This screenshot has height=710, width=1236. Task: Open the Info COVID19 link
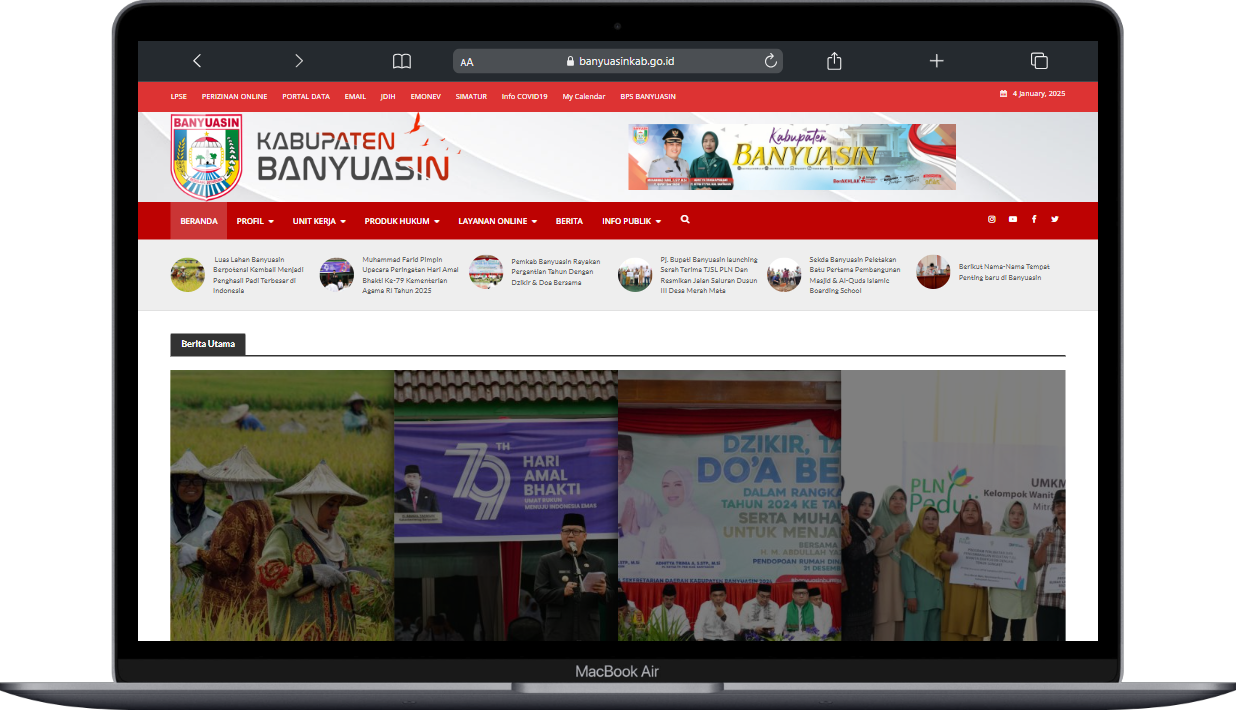(x=525, y=97)
